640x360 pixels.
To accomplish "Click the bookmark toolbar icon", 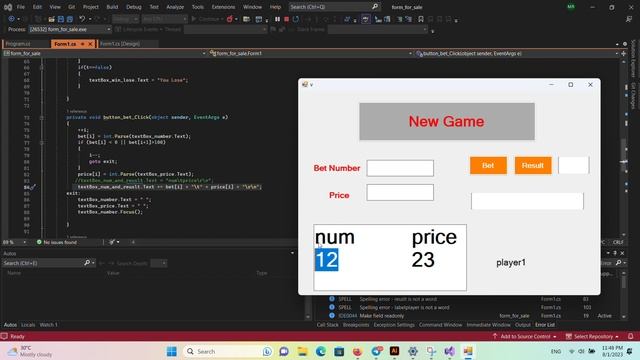I will [x=421, y=19].
